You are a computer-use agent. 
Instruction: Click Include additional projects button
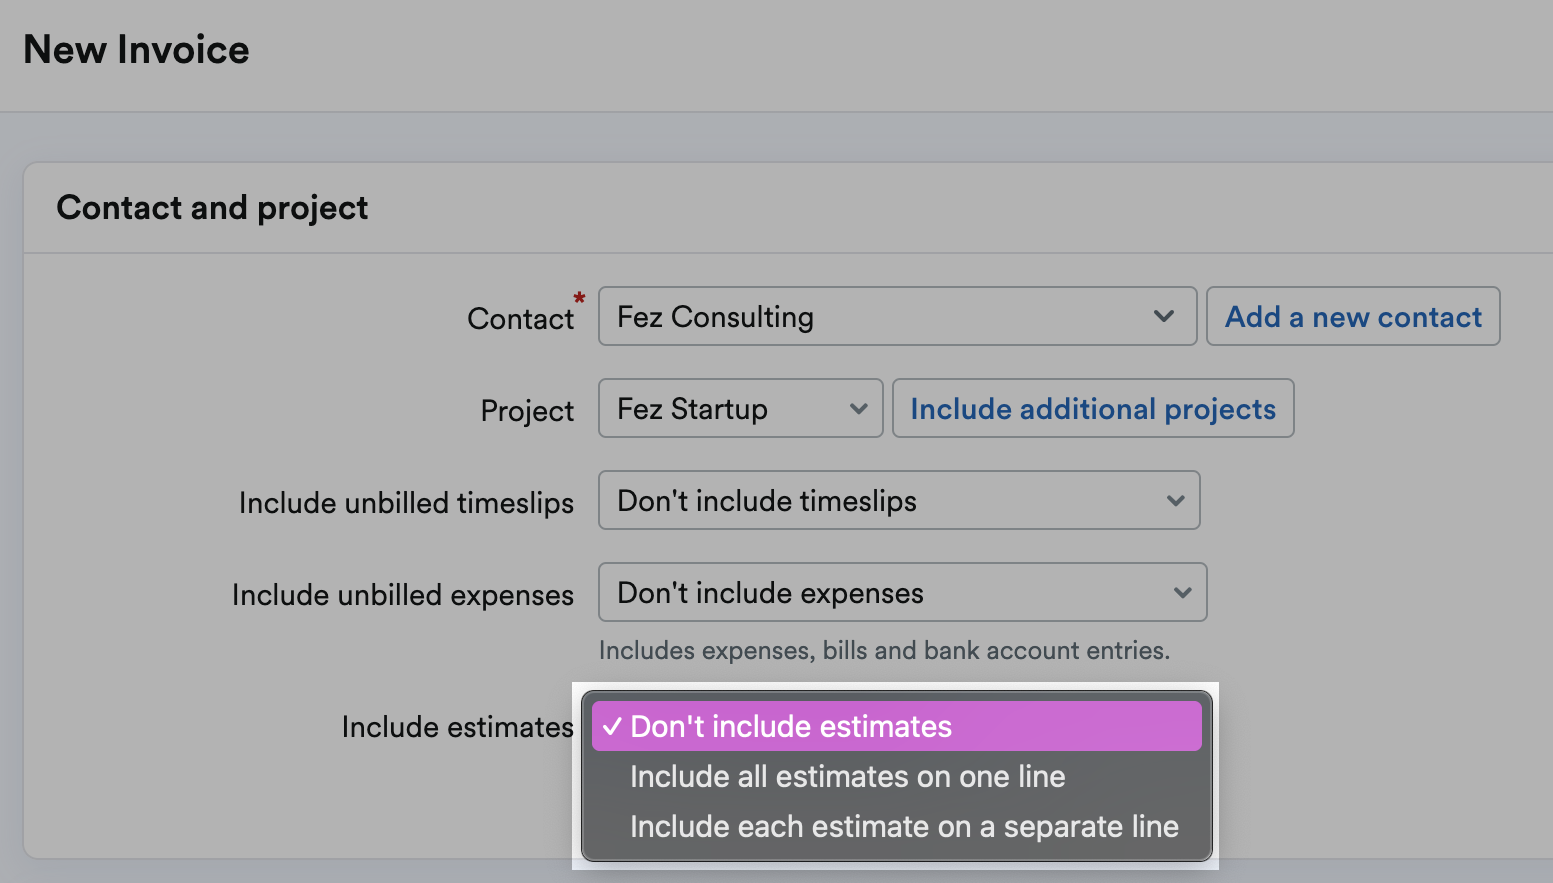click(1093, 408)
